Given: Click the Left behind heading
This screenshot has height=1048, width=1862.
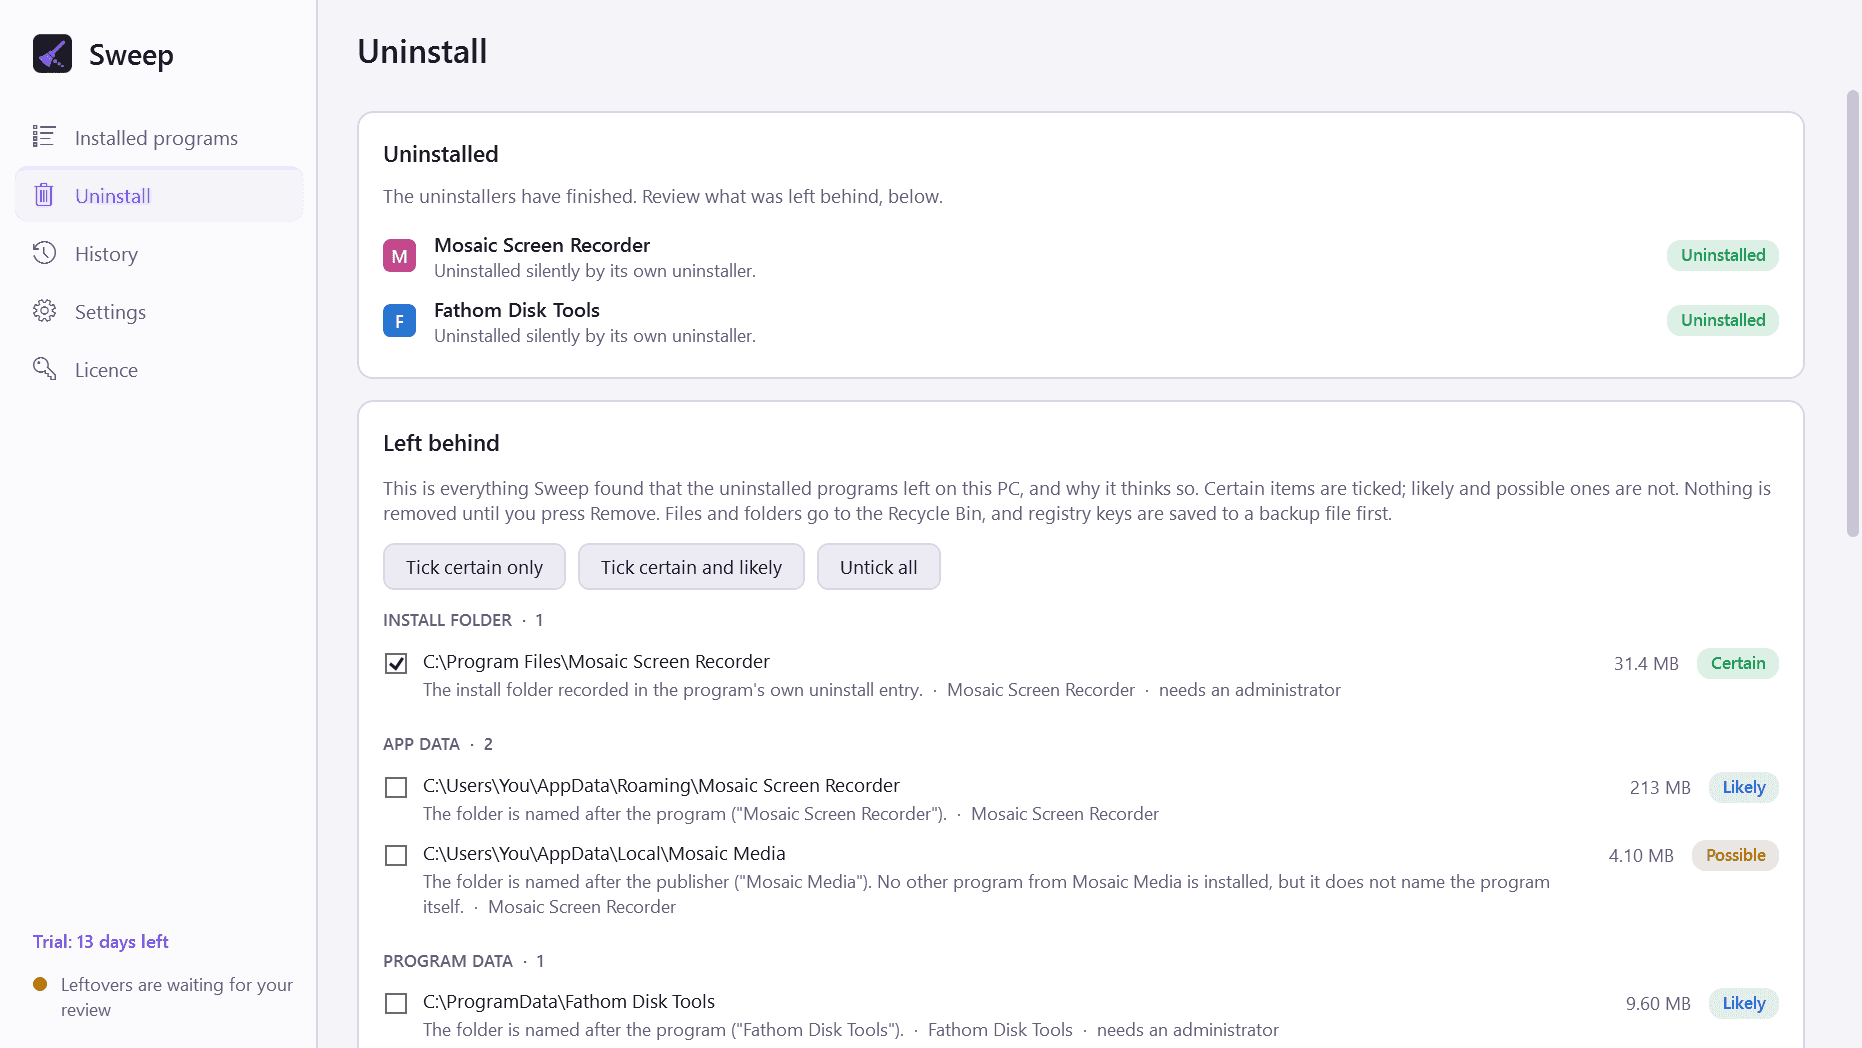Looking at the screenshot, I should 441,443.
